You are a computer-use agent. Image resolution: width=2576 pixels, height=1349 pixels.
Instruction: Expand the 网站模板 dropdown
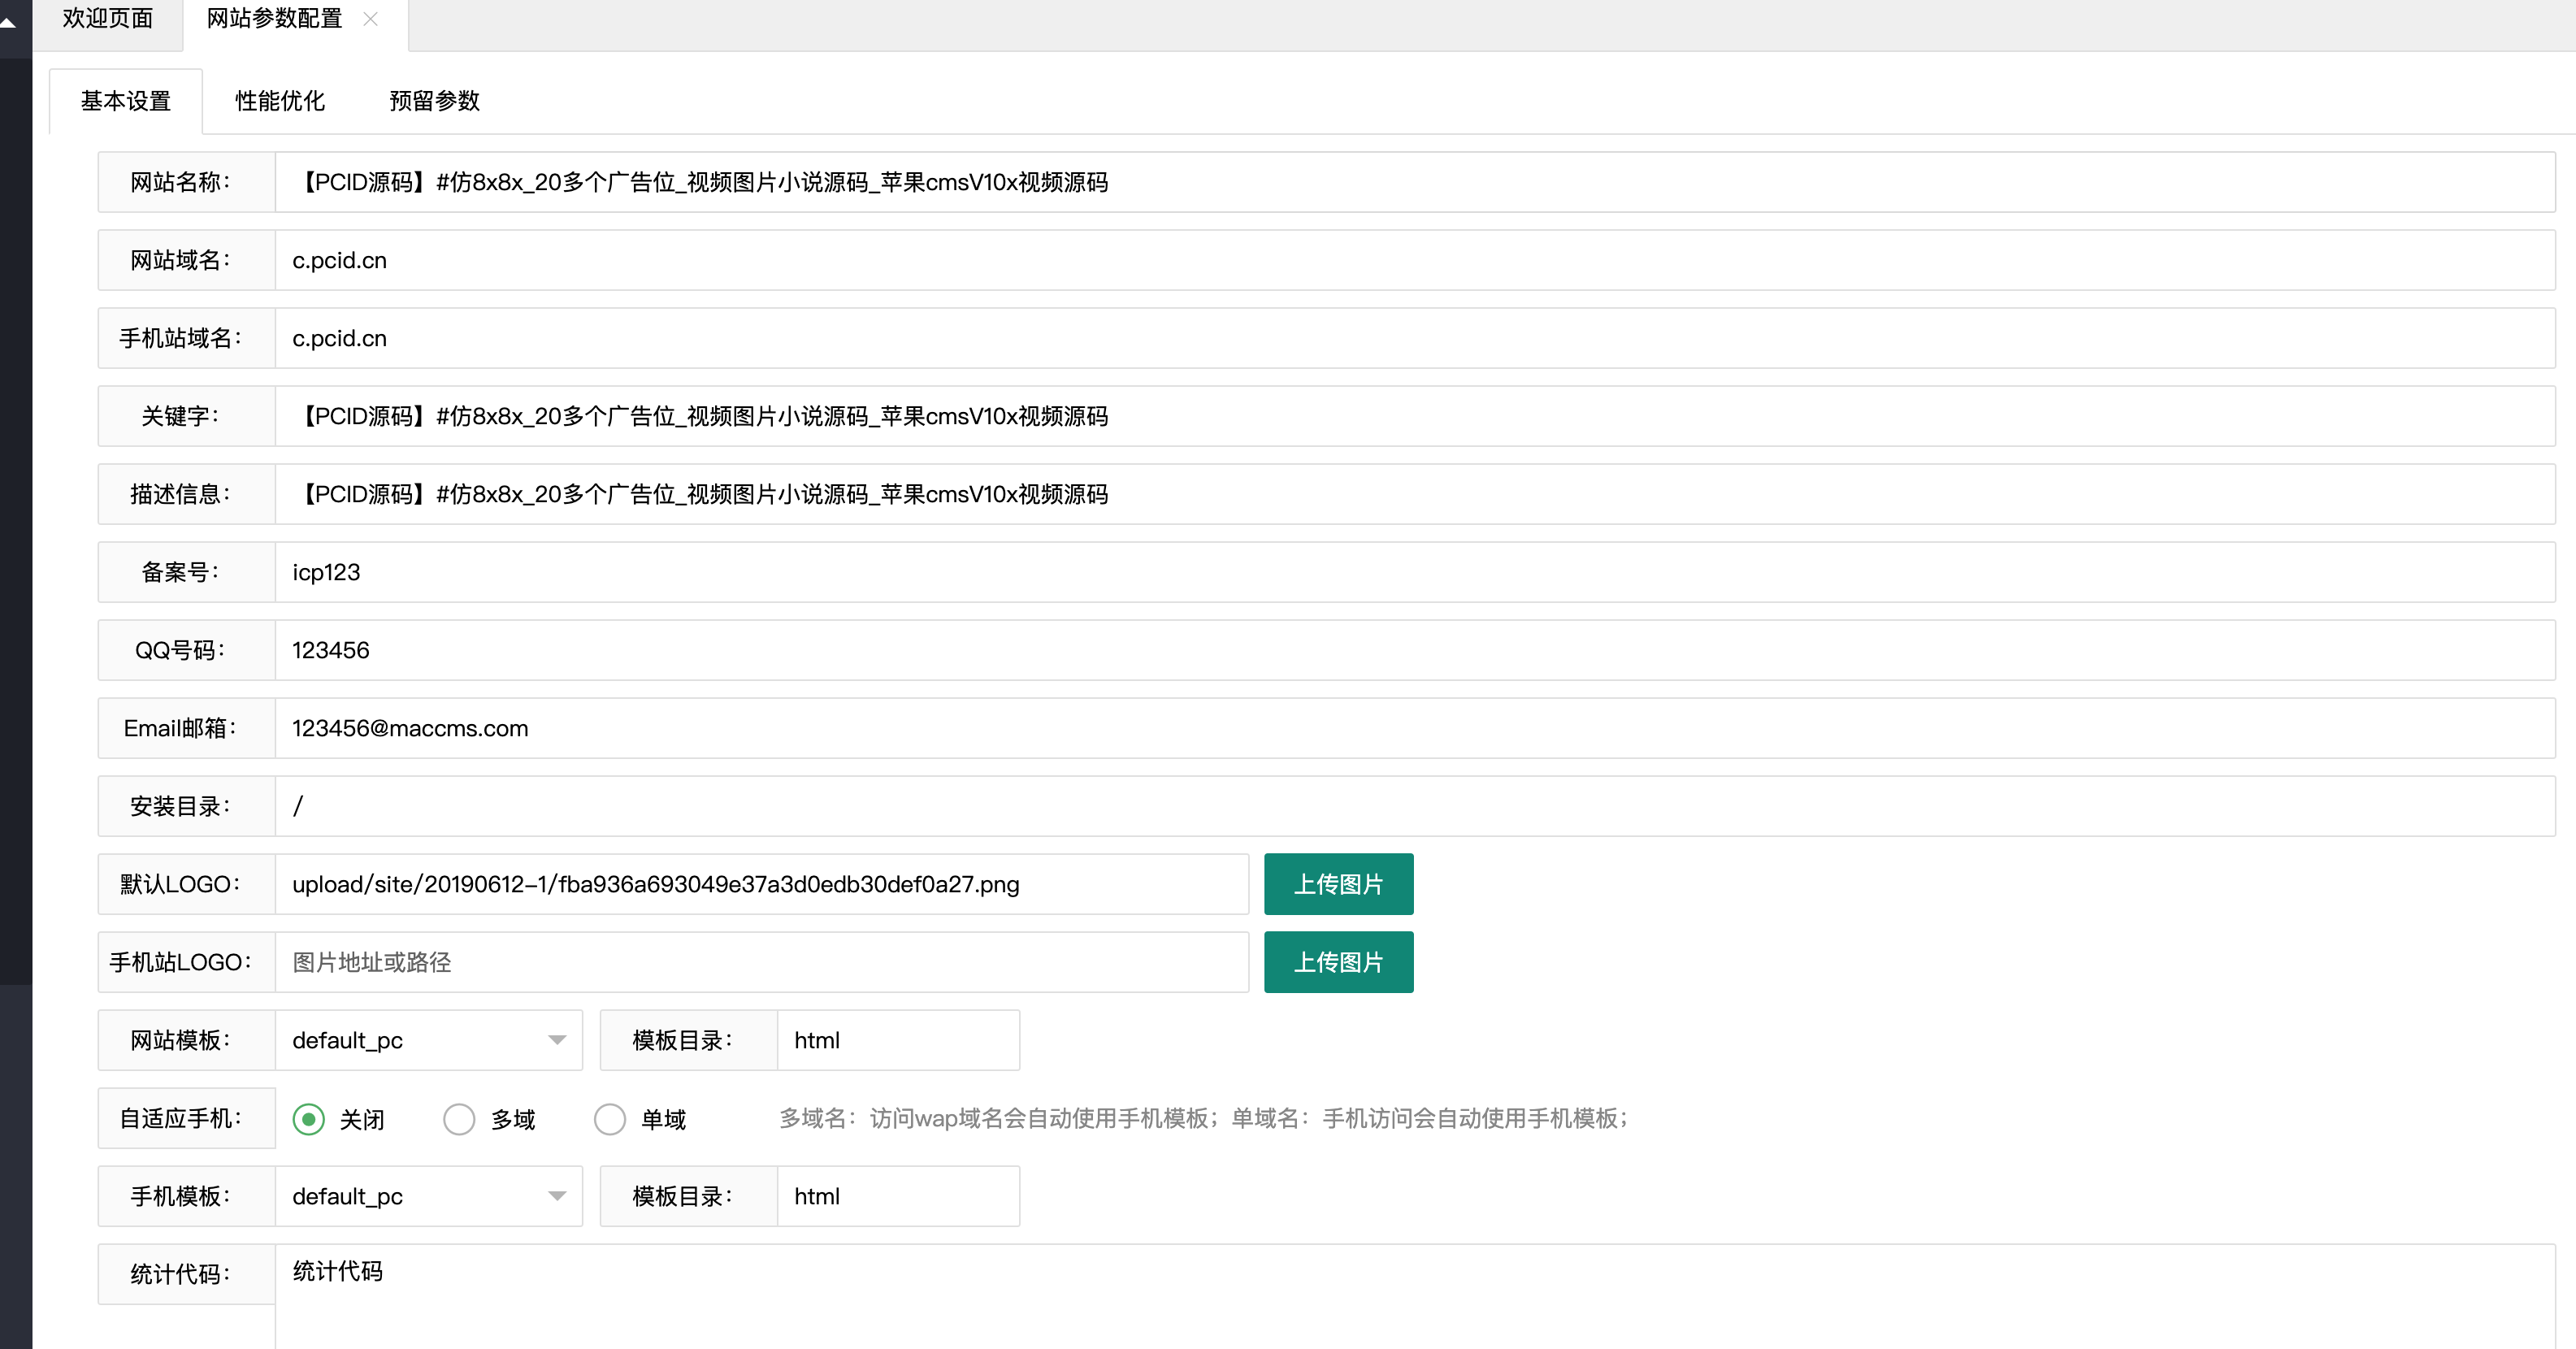pos(429,1040)
